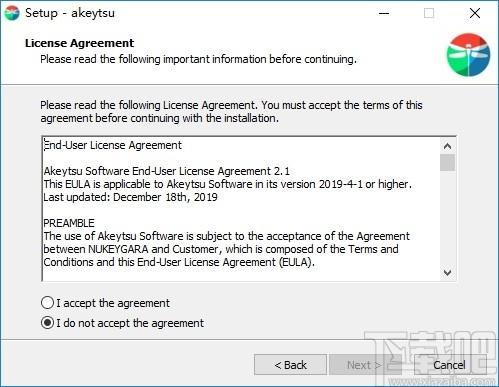
Task: Click the license scrollbar up arrow
Action: pyautogui.click(x=447, y=146)
